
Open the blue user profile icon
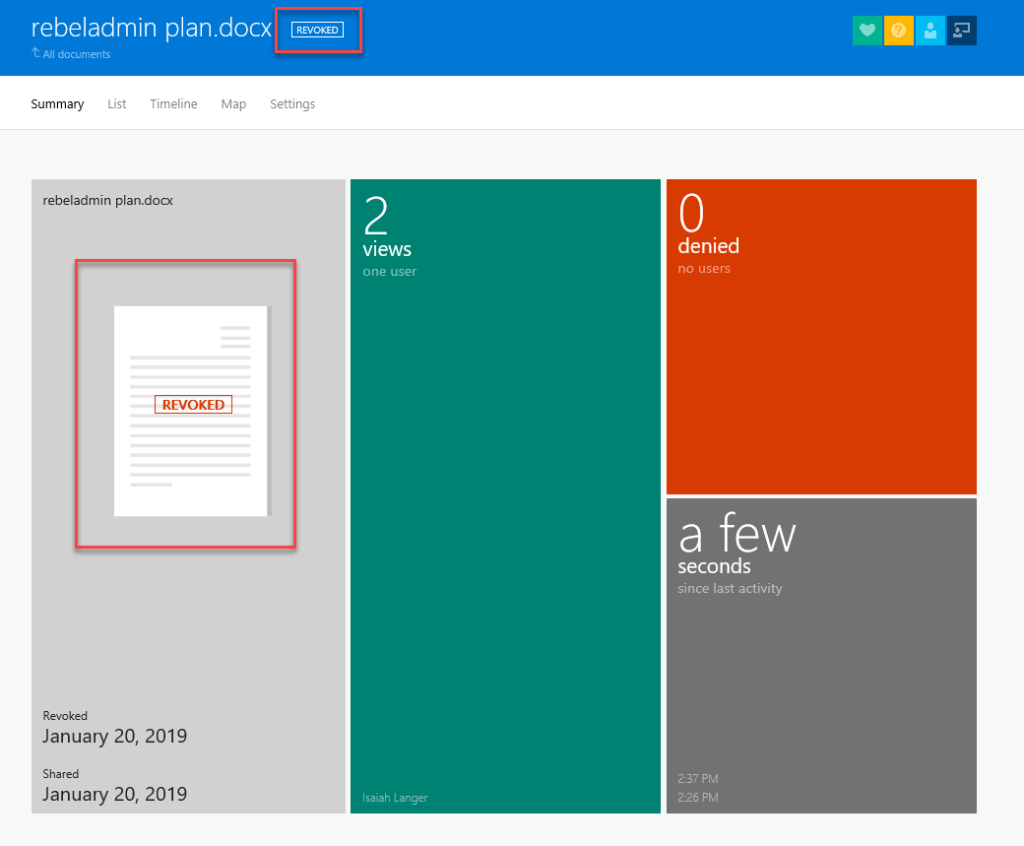pos(929,30)
